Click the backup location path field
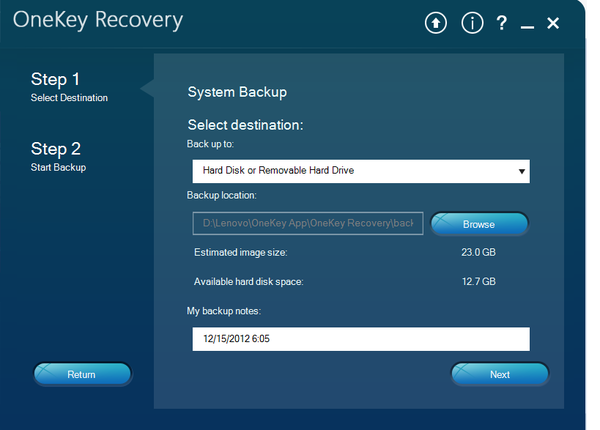600x430 pixels. coord(308,223)
